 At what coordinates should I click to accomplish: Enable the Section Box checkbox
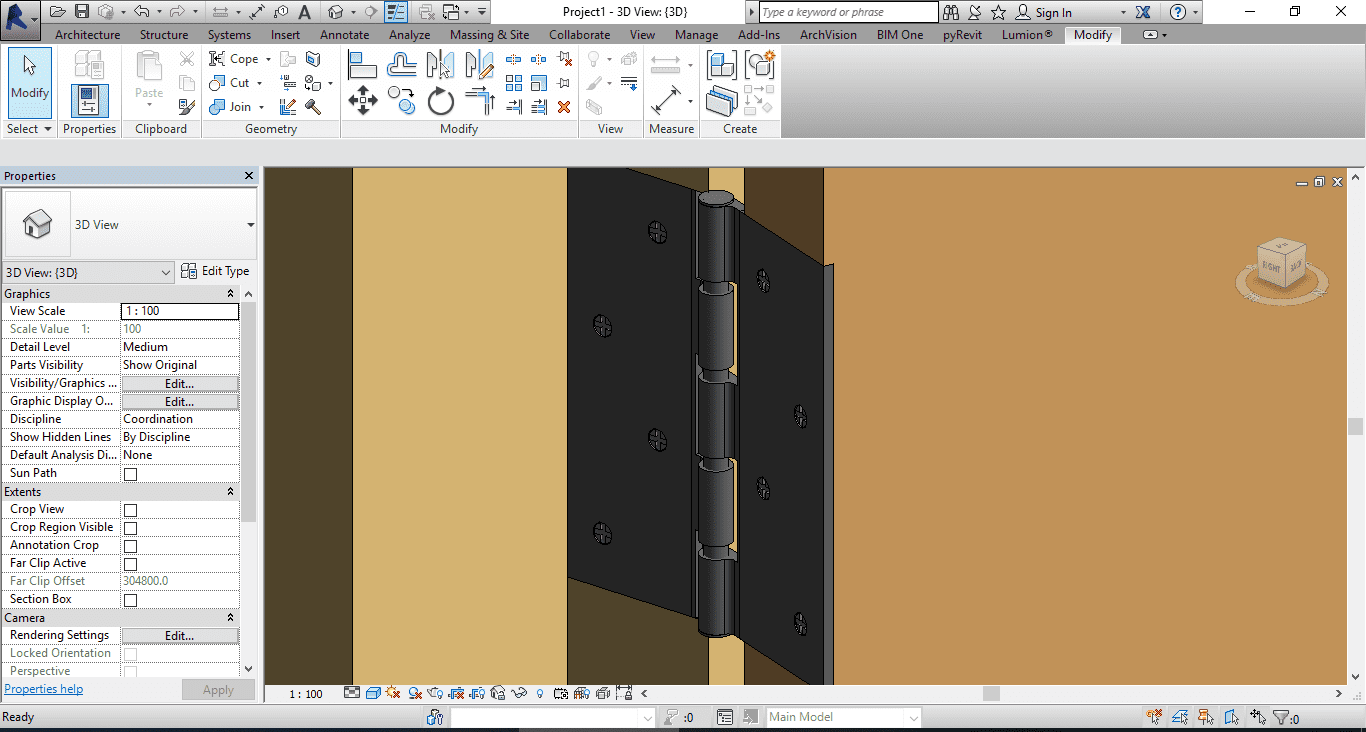point(130,600)
